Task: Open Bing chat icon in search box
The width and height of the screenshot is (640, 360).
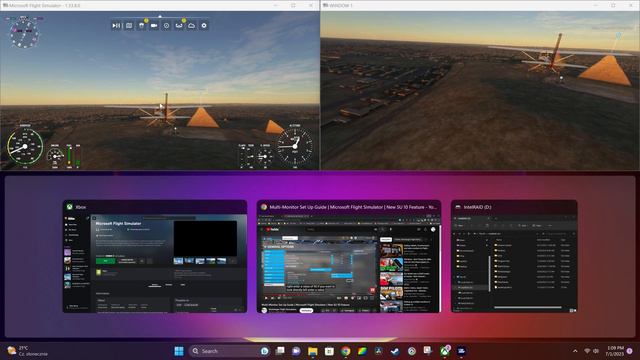Action: click(x=264, y=351)
